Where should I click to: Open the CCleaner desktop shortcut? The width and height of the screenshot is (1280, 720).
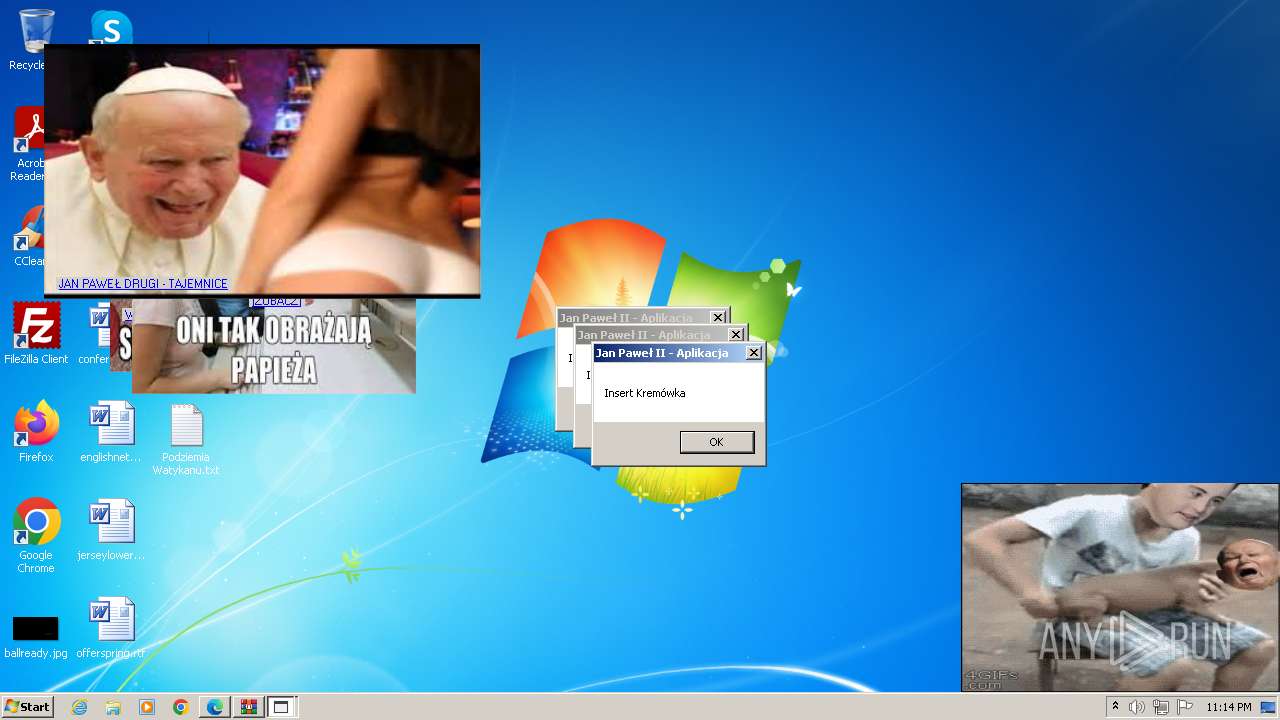pos(29,237)
